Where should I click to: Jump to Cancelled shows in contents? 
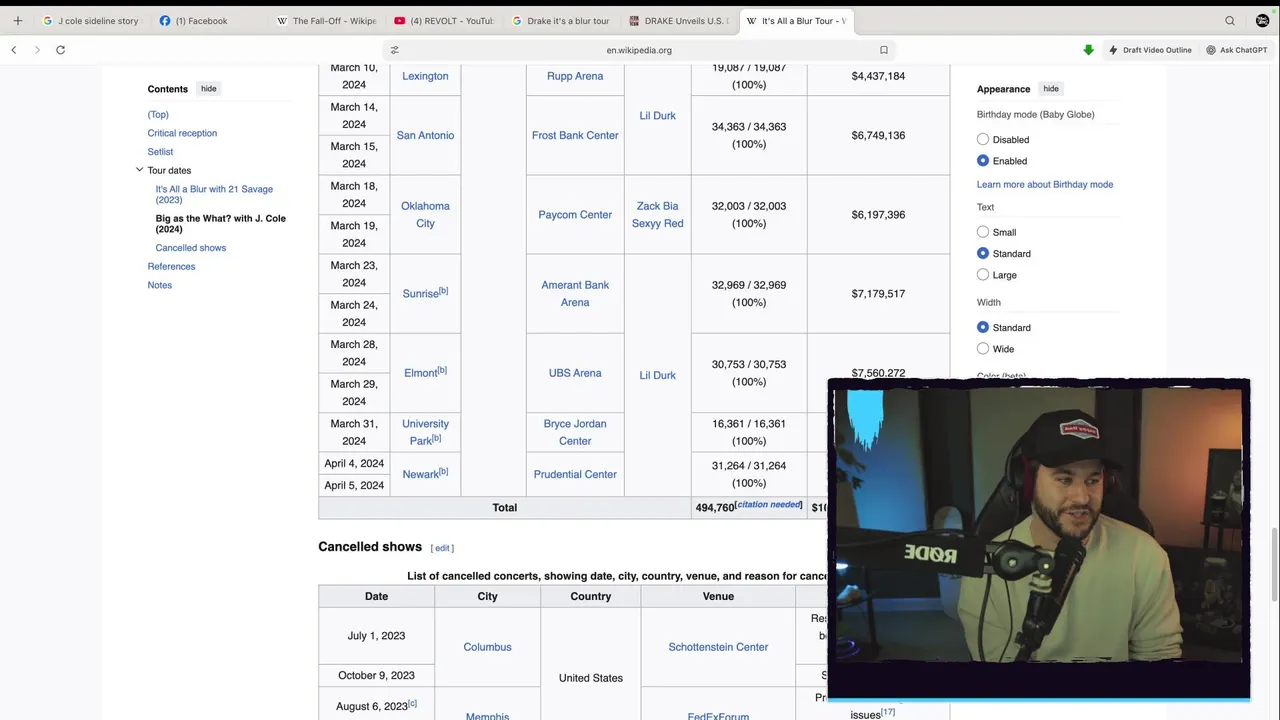click(191, 248)
